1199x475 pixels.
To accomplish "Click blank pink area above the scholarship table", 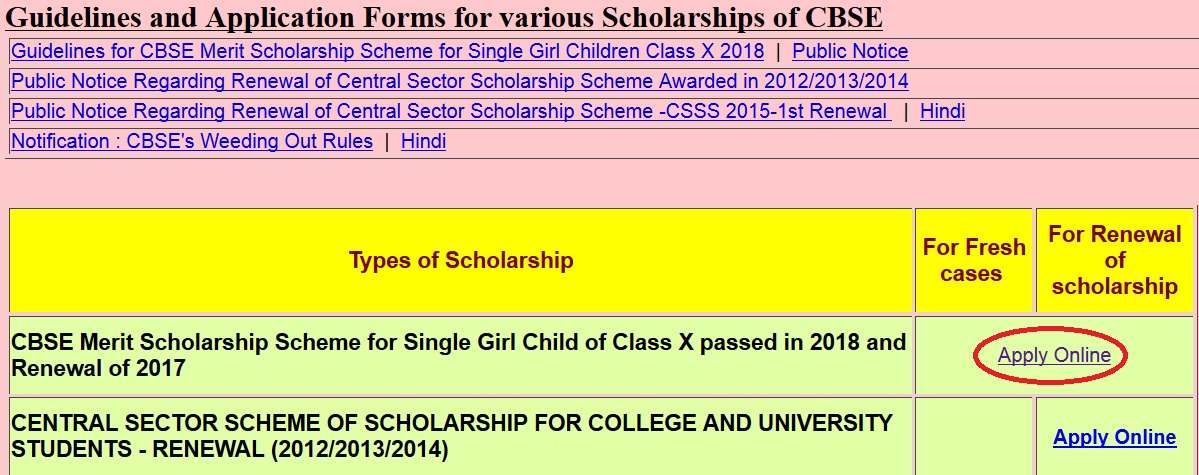I will pos(600,183).
